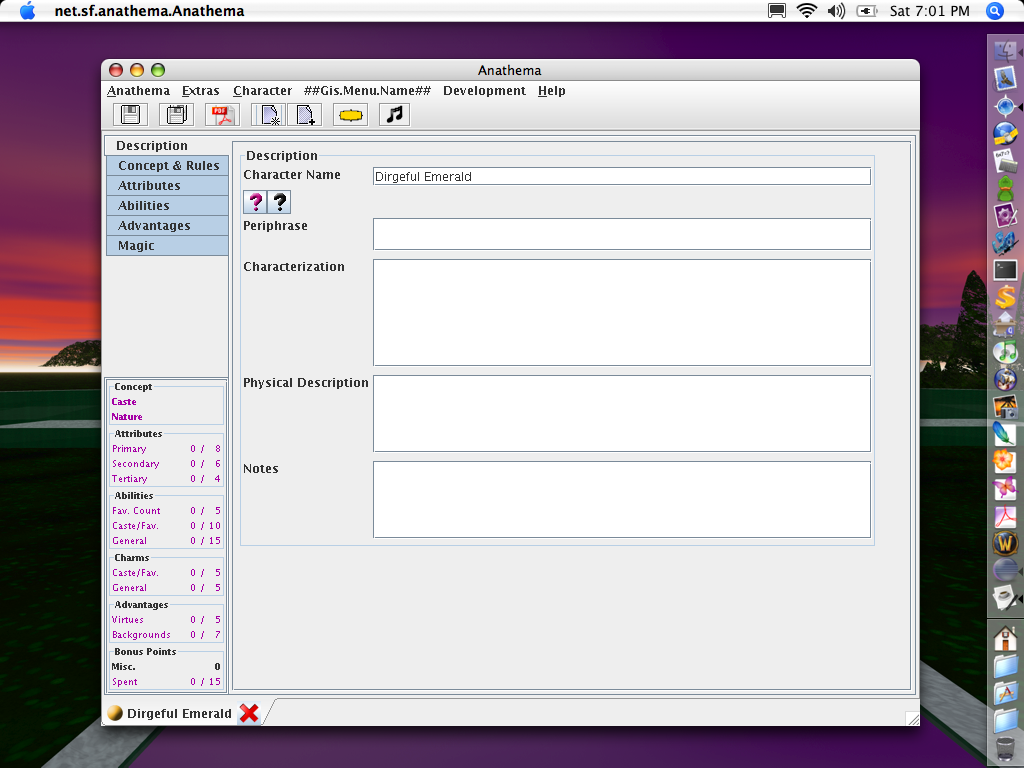This screenshot has height=768, width=1024.
Task: Switch to the Advantages section
Action: click(167, 225)
